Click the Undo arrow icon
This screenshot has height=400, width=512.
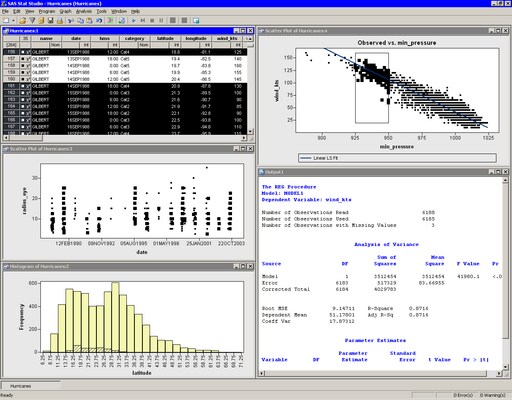[x=99, y=21]
